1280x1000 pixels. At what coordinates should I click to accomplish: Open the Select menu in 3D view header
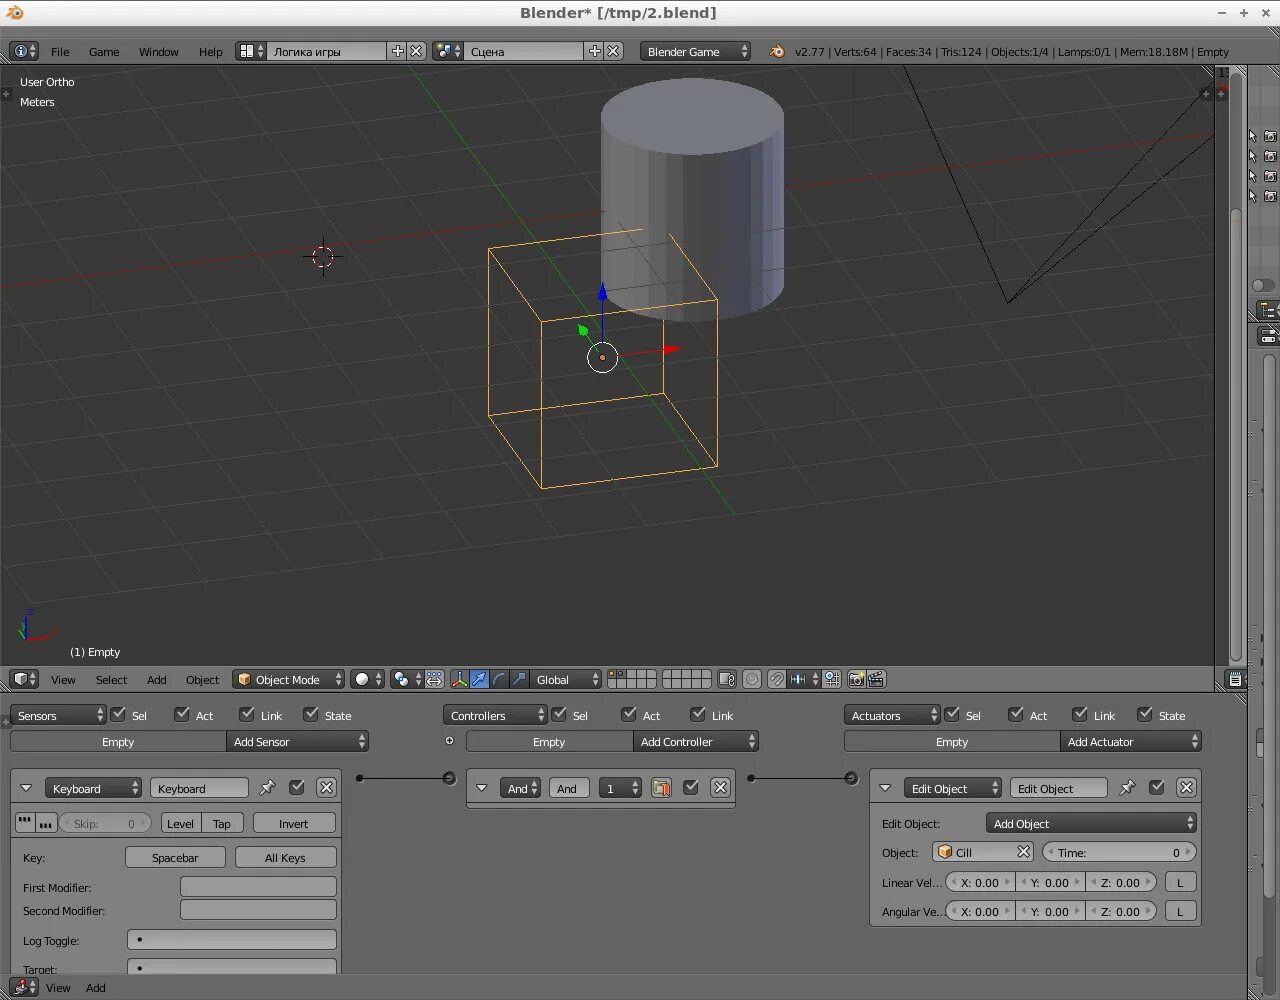coord(111,680)
